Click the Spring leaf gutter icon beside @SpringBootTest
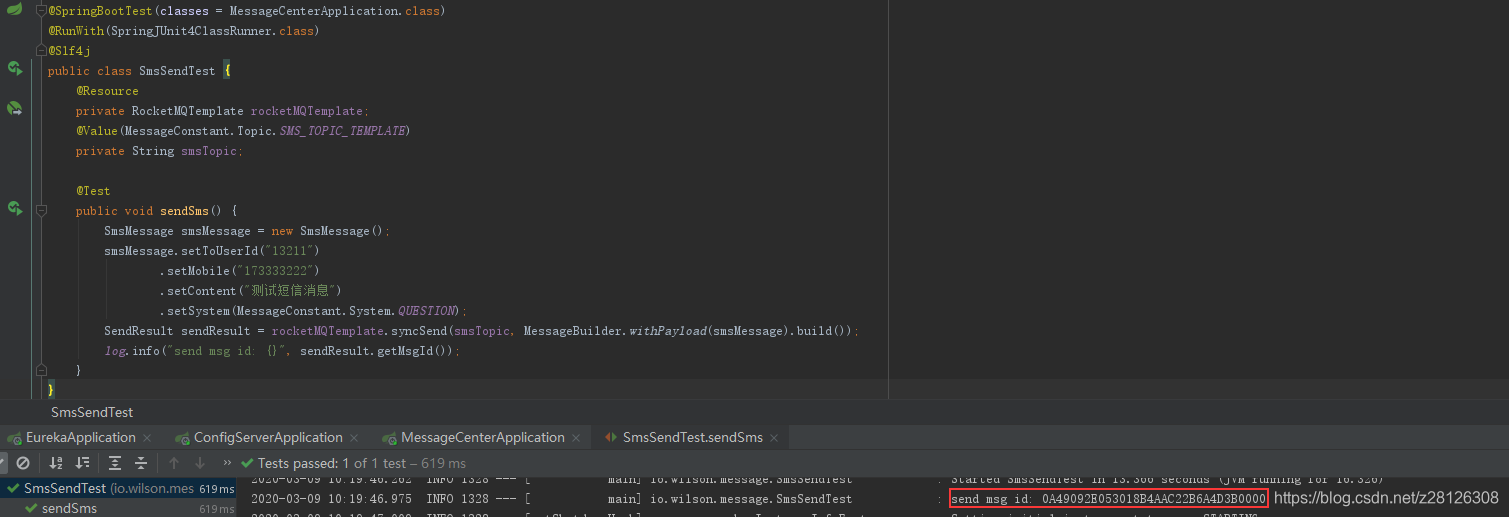Screen dimensions: 1509x517 [x=15, y=10]
